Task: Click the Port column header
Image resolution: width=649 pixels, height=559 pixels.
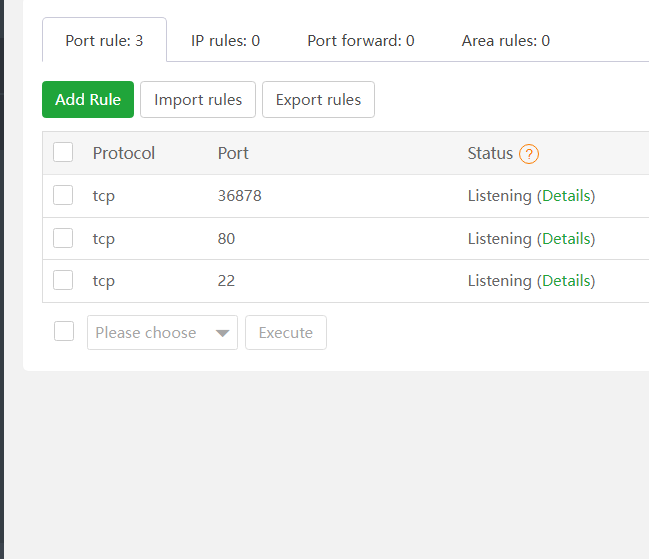Action: point(233,153)
